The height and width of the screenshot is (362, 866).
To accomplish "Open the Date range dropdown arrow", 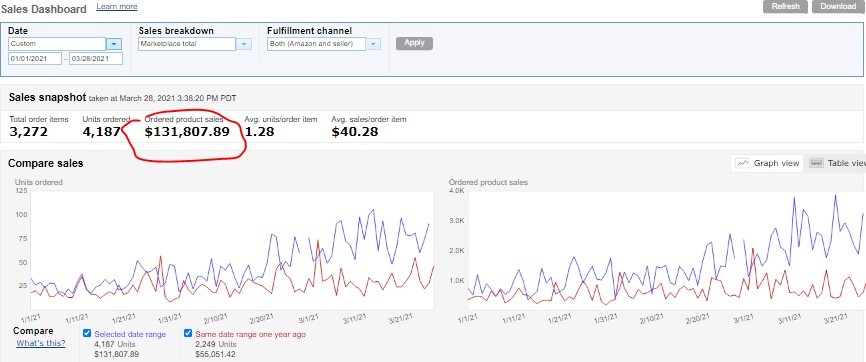I will tap(114, 44).
